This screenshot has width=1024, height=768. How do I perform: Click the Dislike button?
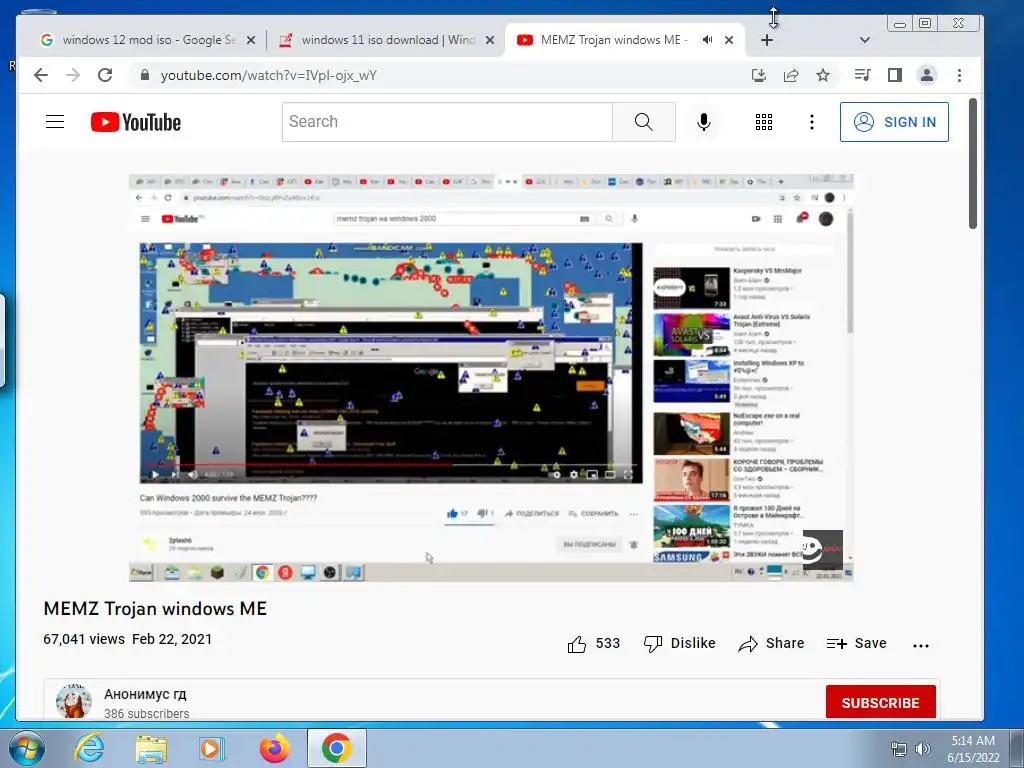pyautogui.click(x=679, y=644)
